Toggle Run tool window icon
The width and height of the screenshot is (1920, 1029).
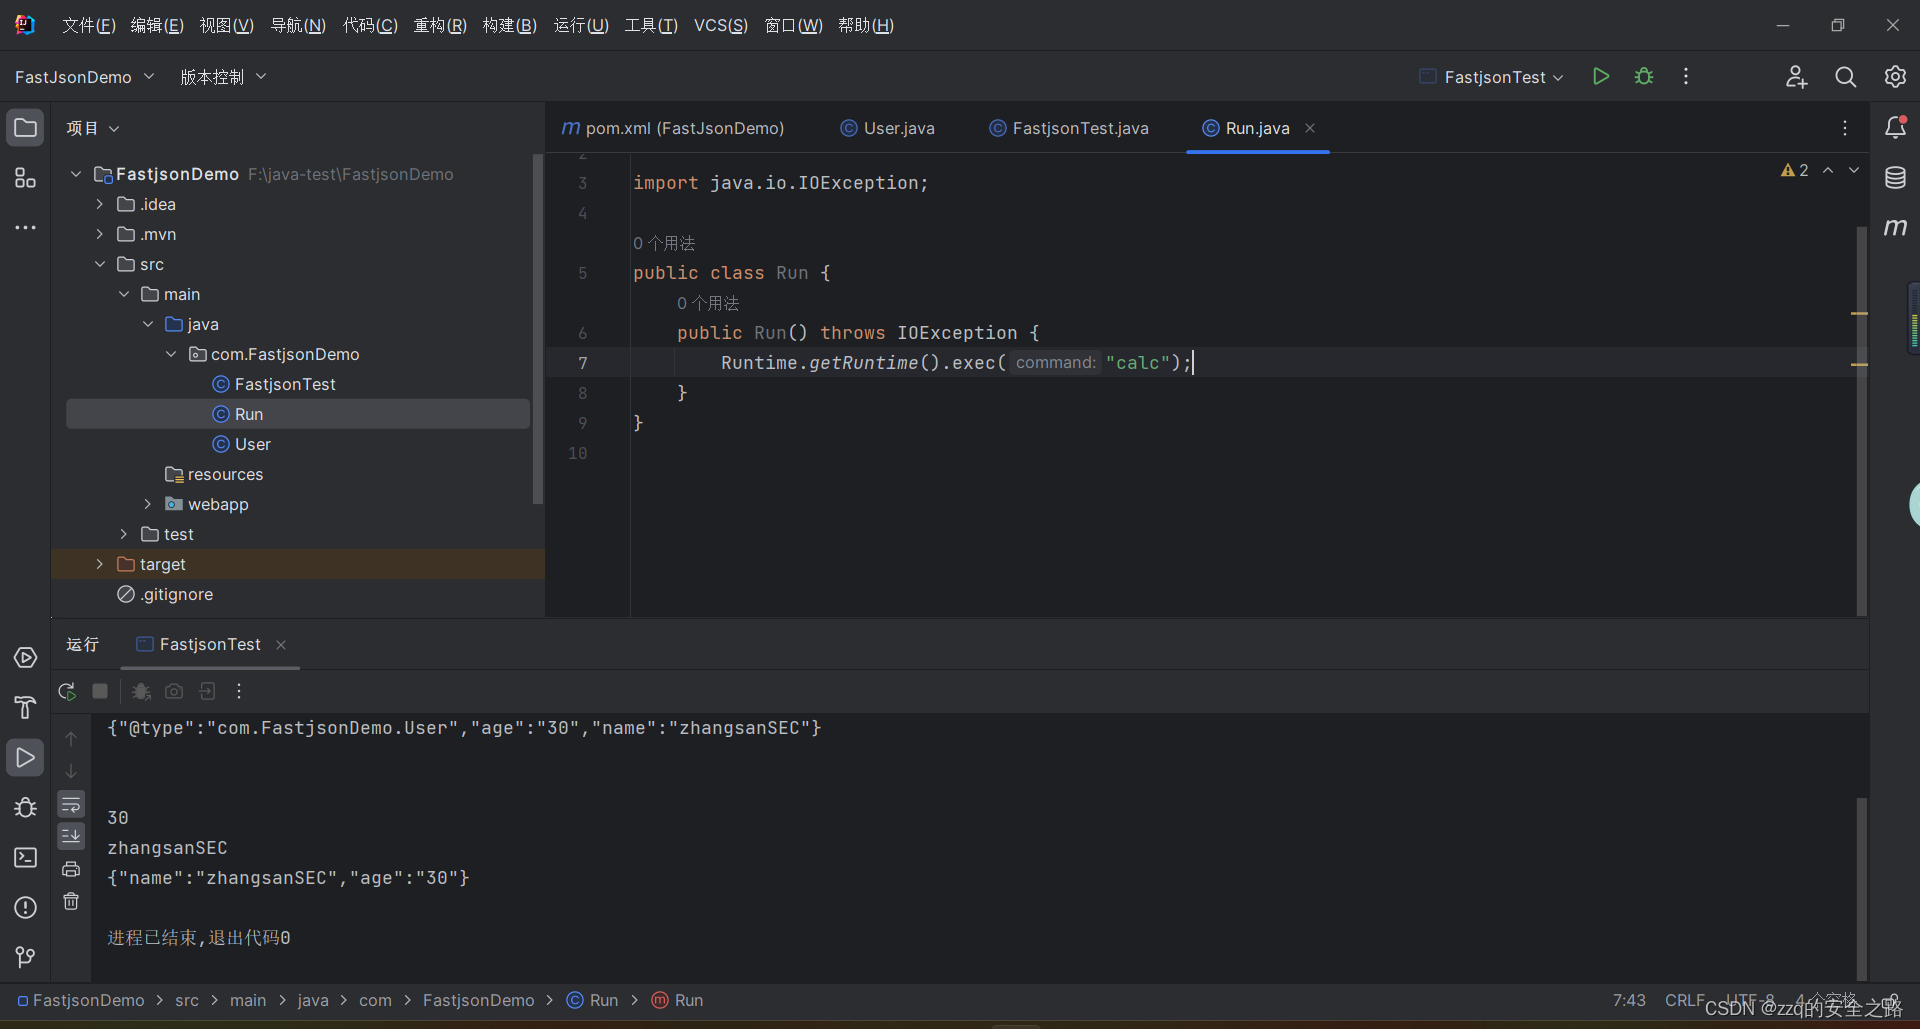click(25, 757)
